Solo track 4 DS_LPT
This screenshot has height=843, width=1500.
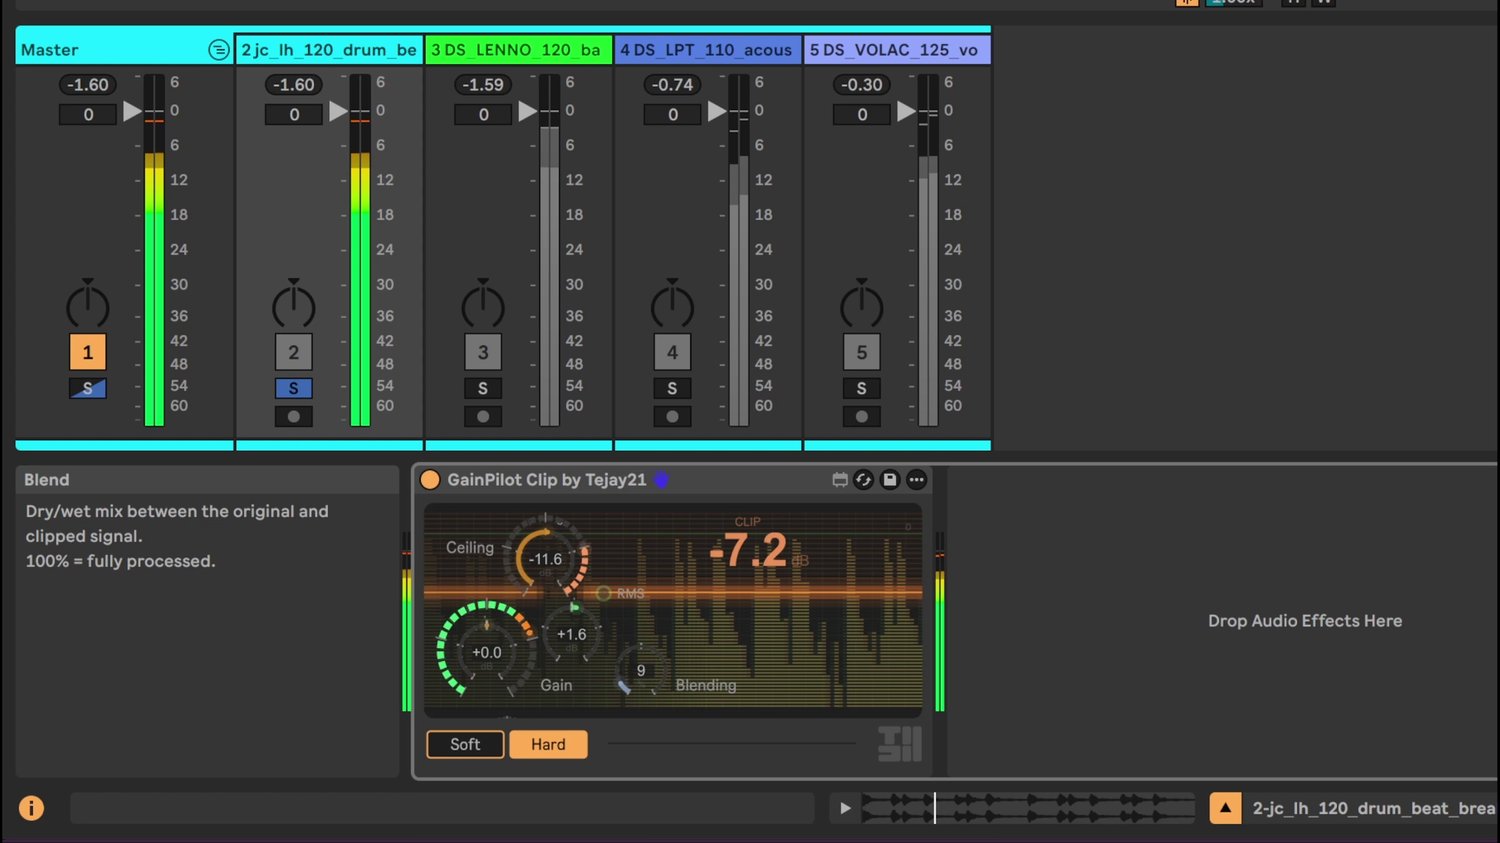tap(672, 388)
